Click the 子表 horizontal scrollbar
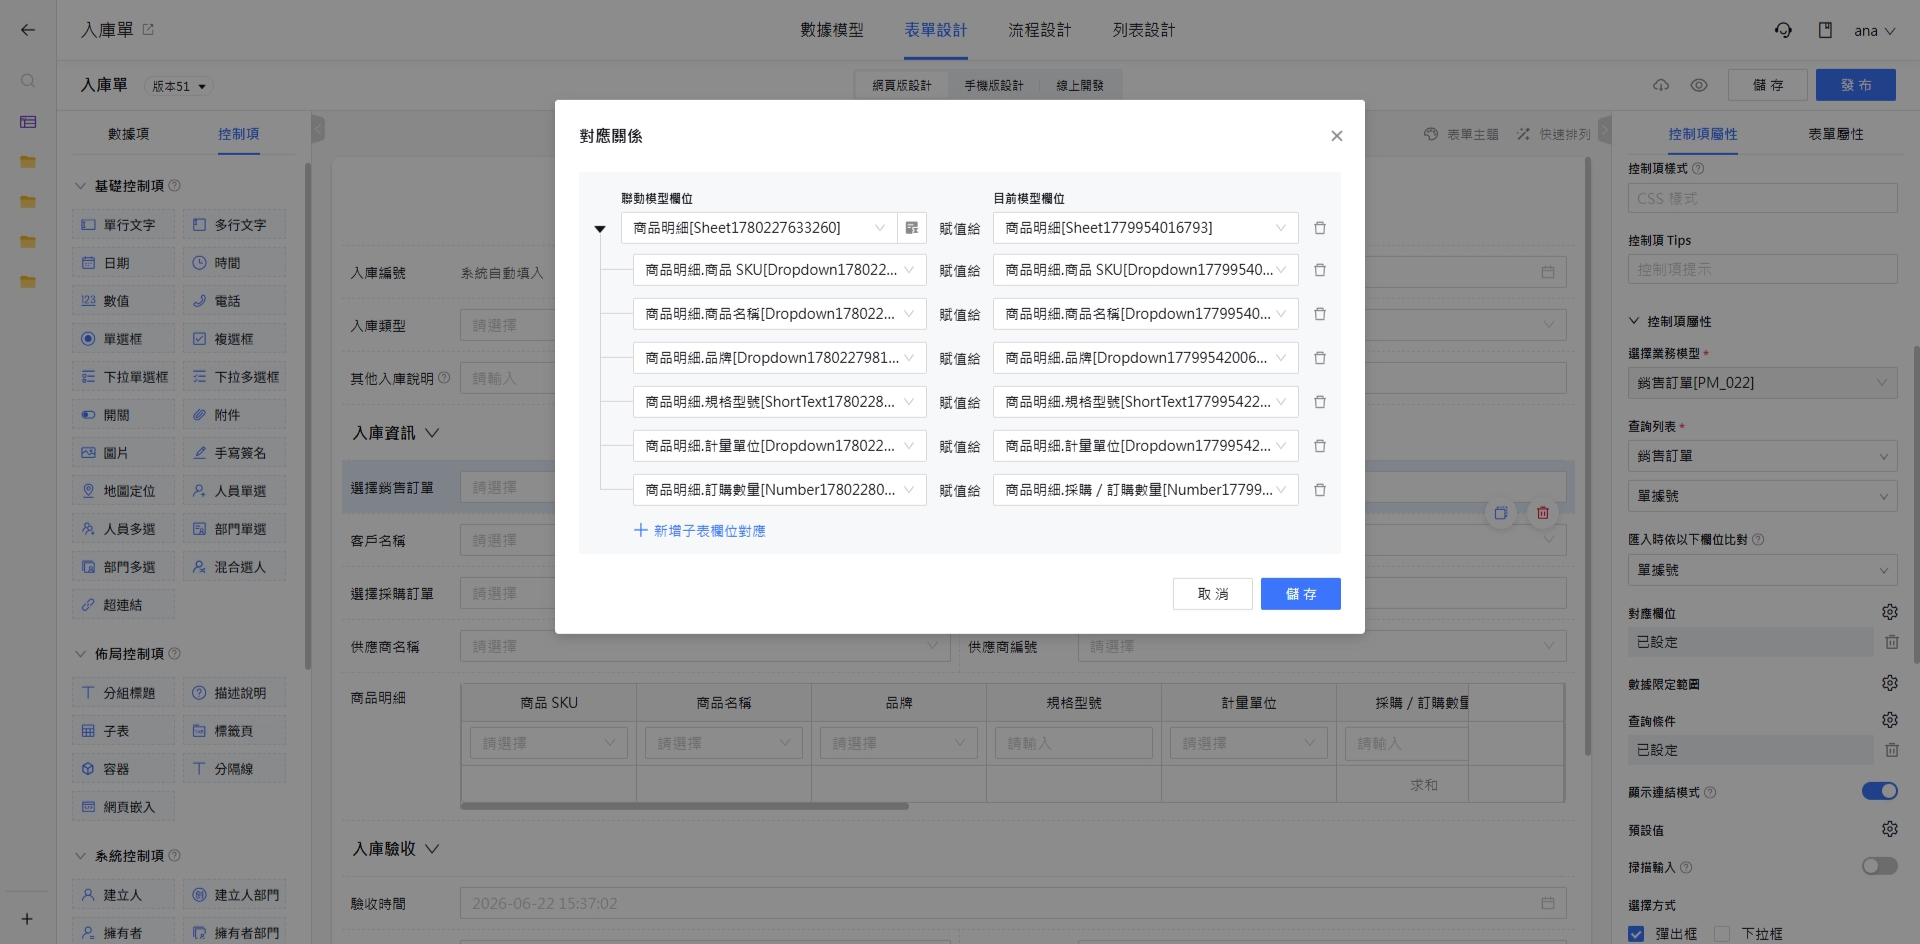This screenshot has height=944, width=1920. [x=684, y=806]
